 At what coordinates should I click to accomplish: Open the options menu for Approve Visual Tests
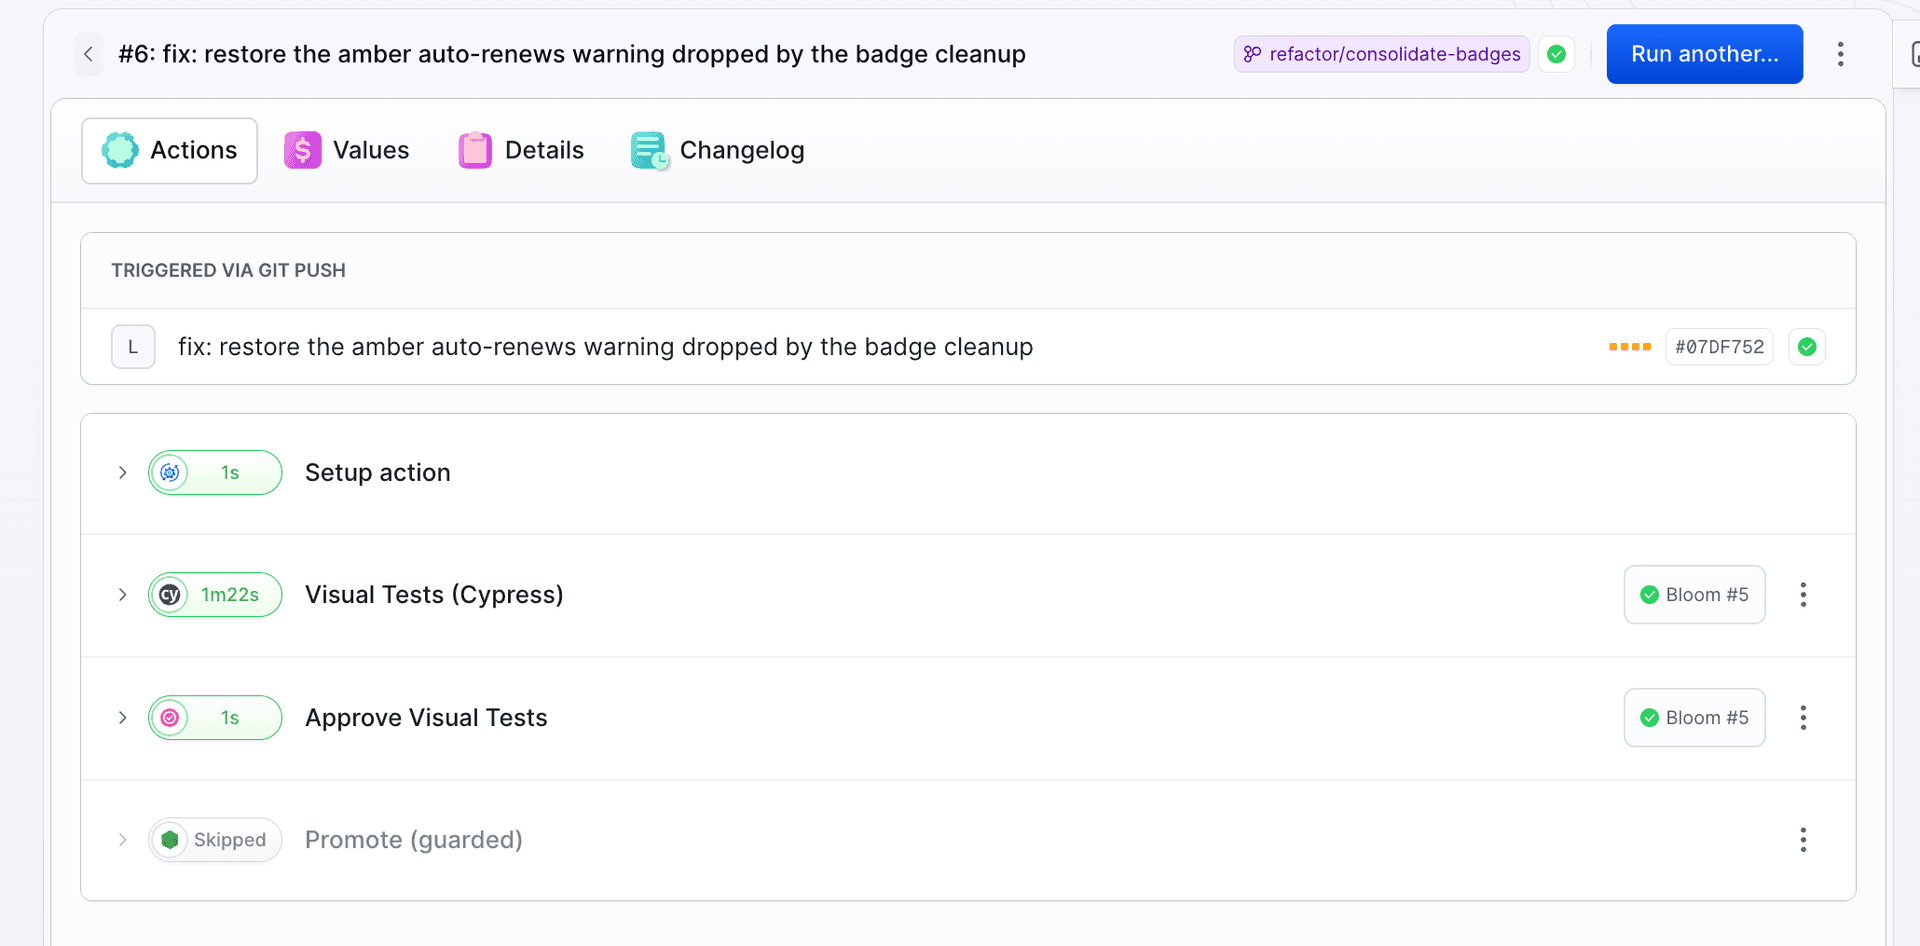[x=1803, y=718]
